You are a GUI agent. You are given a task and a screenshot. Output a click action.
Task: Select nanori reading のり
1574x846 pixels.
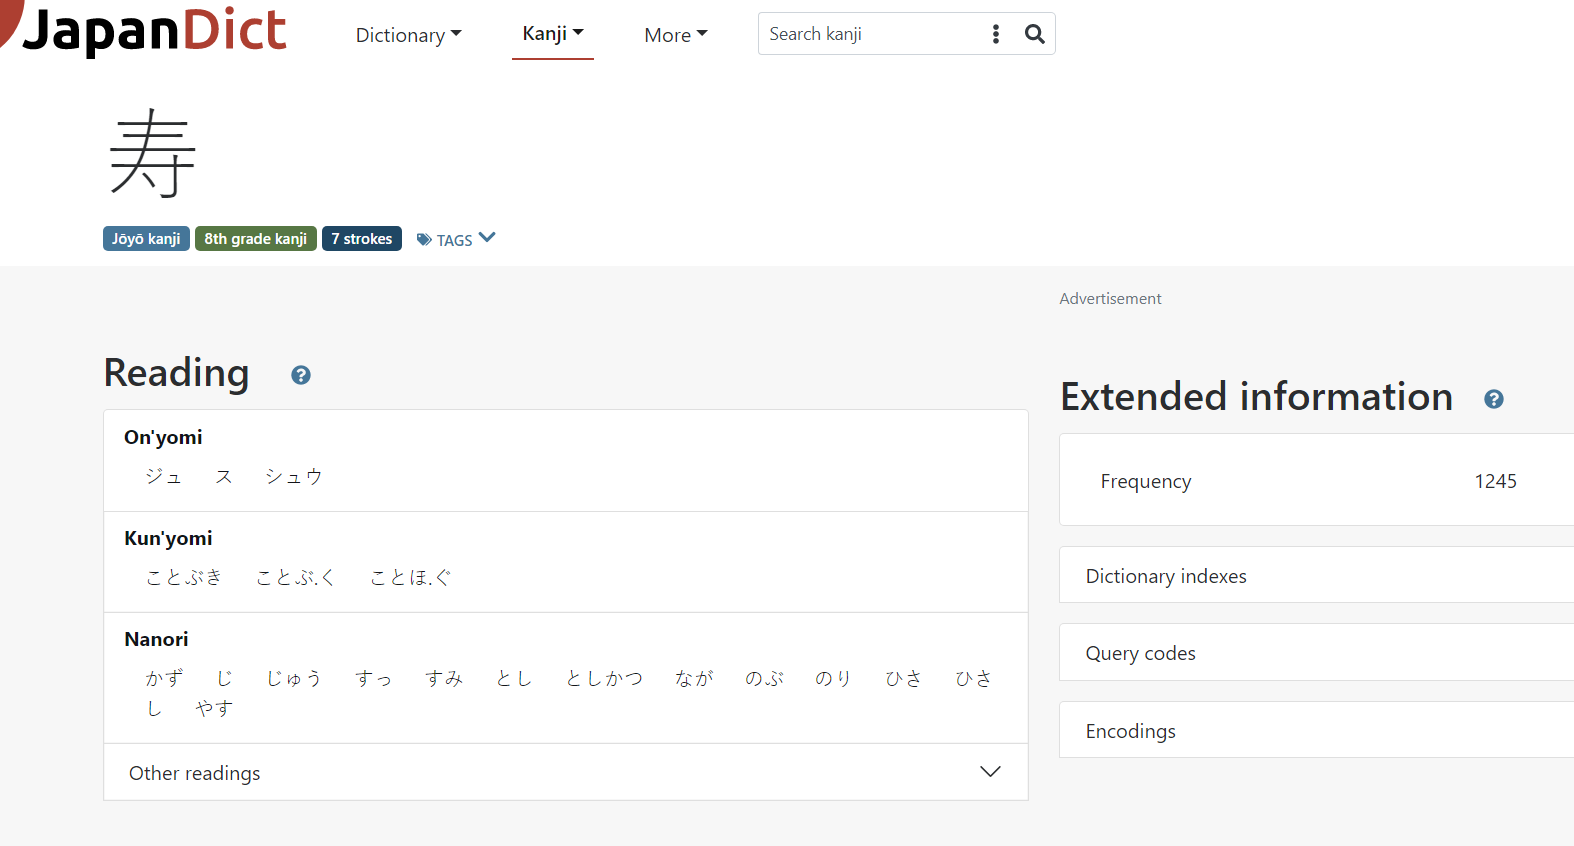click(x=834, y=679)
